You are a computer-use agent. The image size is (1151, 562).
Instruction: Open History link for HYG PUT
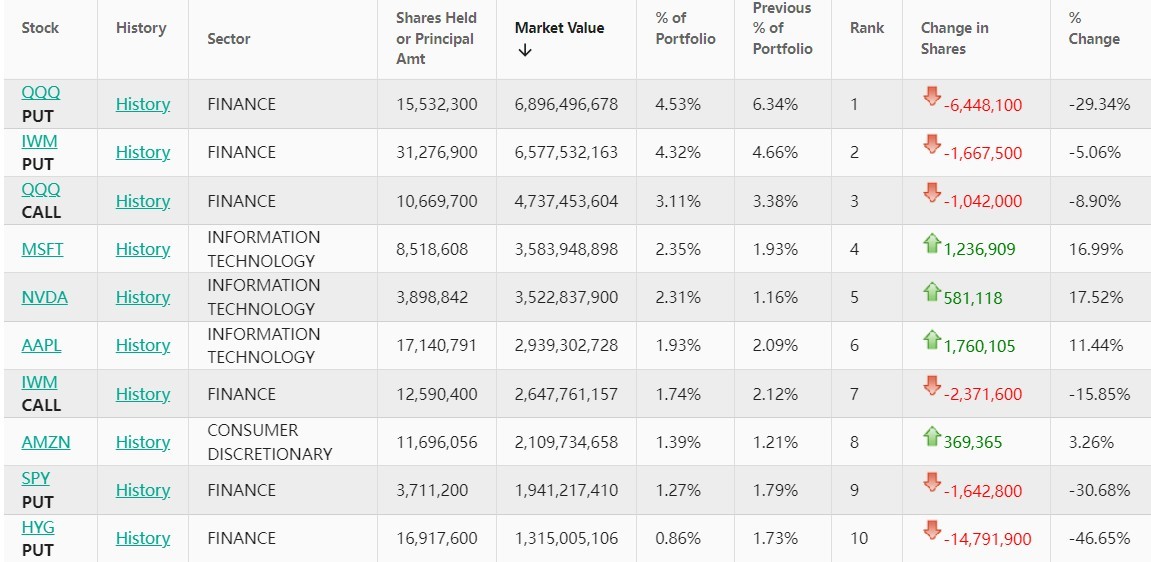[x=143, y=538]
